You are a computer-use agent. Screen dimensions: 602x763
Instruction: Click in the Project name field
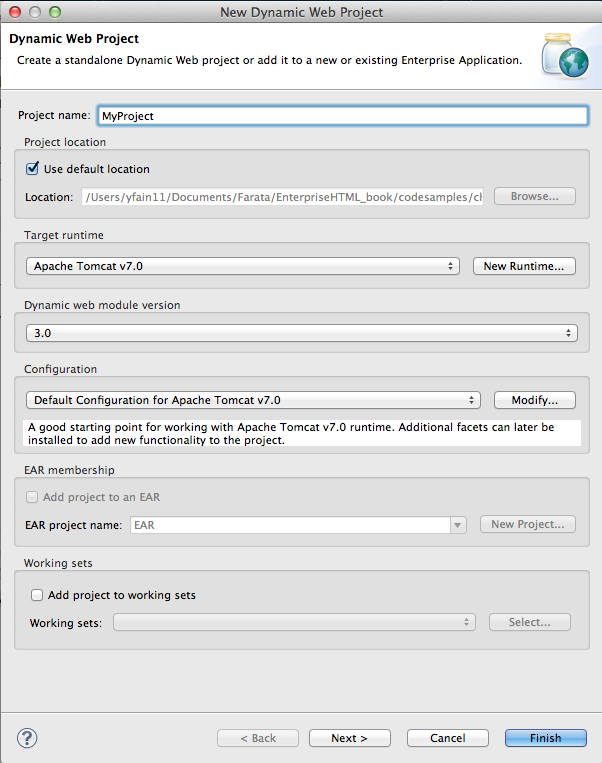[x=342, y=115]
